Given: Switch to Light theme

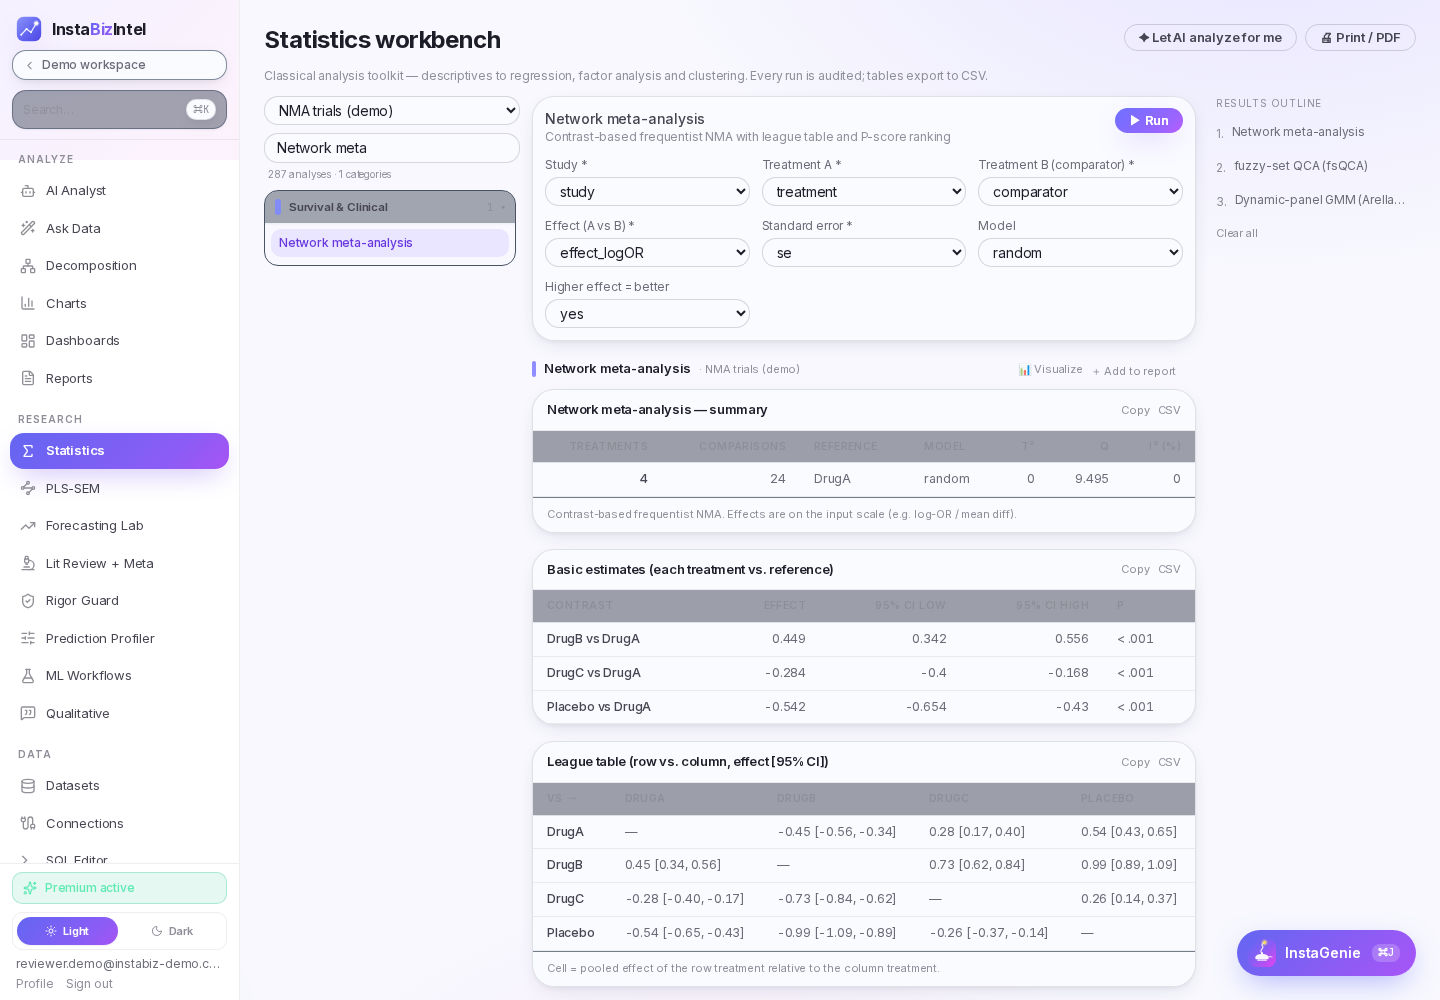Looking at the screenshot, I should pyautogui.click(x=67, y=931).
